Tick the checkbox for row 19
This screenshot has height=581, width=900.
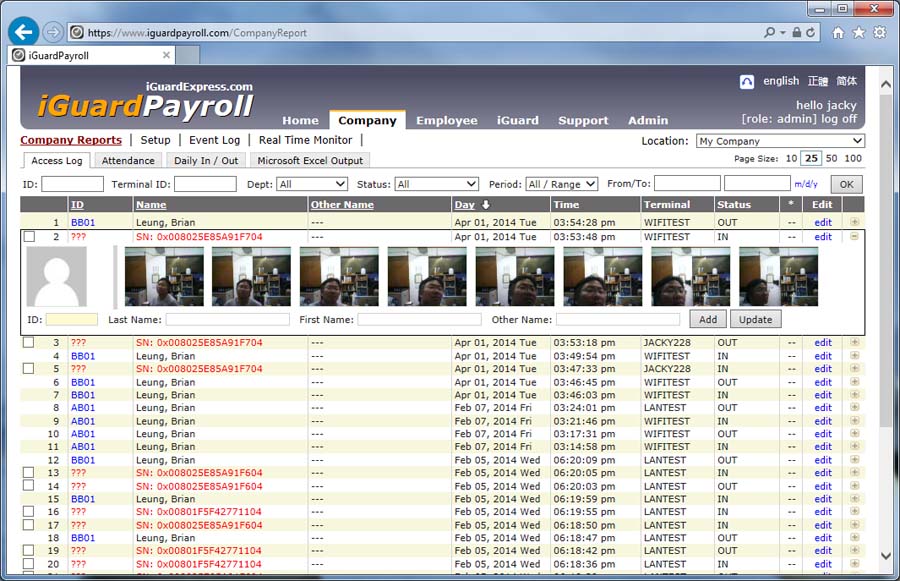[x=28, y=551]
